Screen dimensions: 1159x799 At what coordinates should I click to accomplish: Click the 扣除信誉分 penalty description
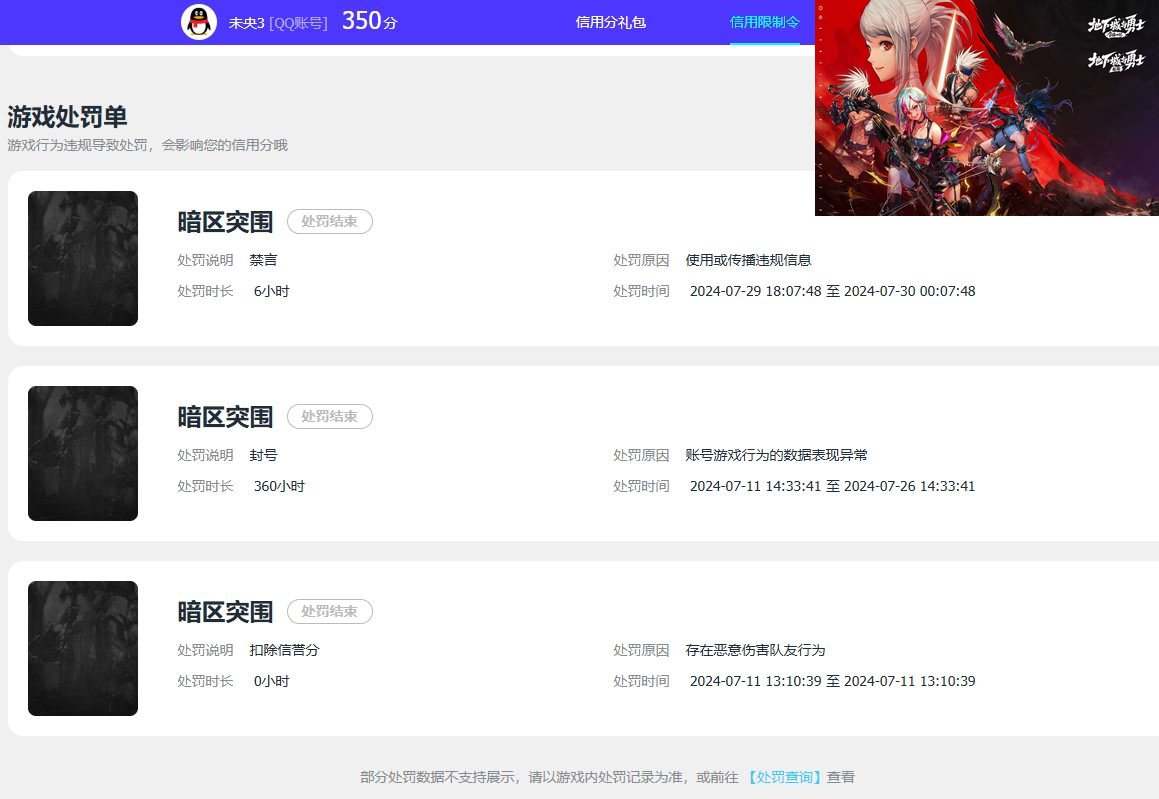[285, 650]
